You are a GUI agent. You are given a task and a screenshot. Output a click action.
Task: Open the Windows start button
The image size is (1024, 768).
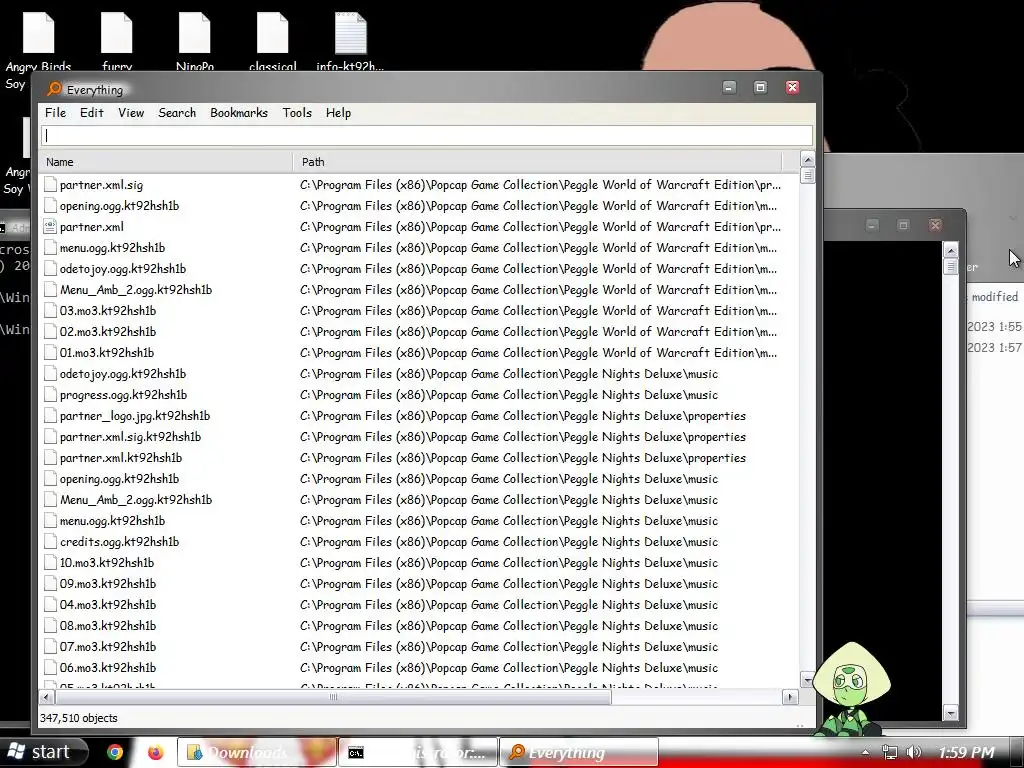(43, 752)
